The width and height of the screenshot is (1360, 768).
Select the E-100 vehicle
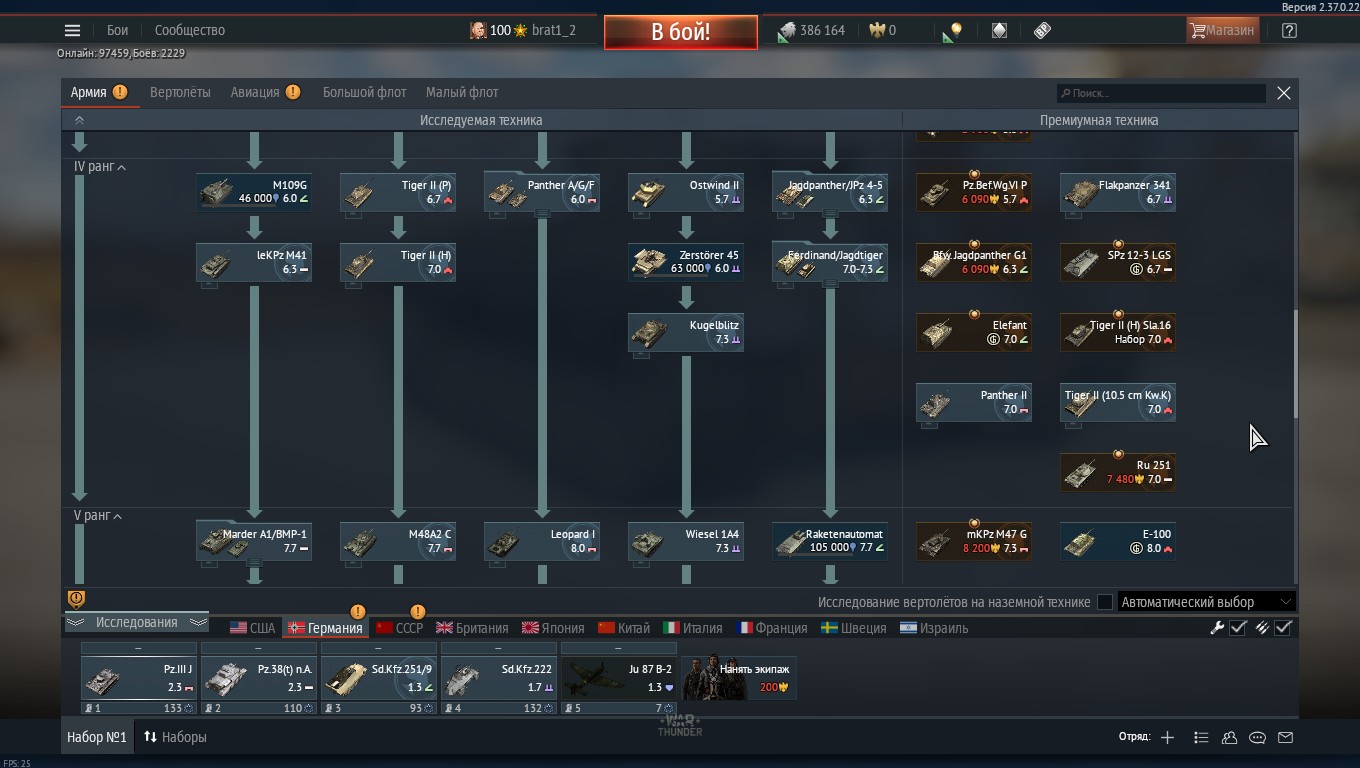[x=1118, y=541]
